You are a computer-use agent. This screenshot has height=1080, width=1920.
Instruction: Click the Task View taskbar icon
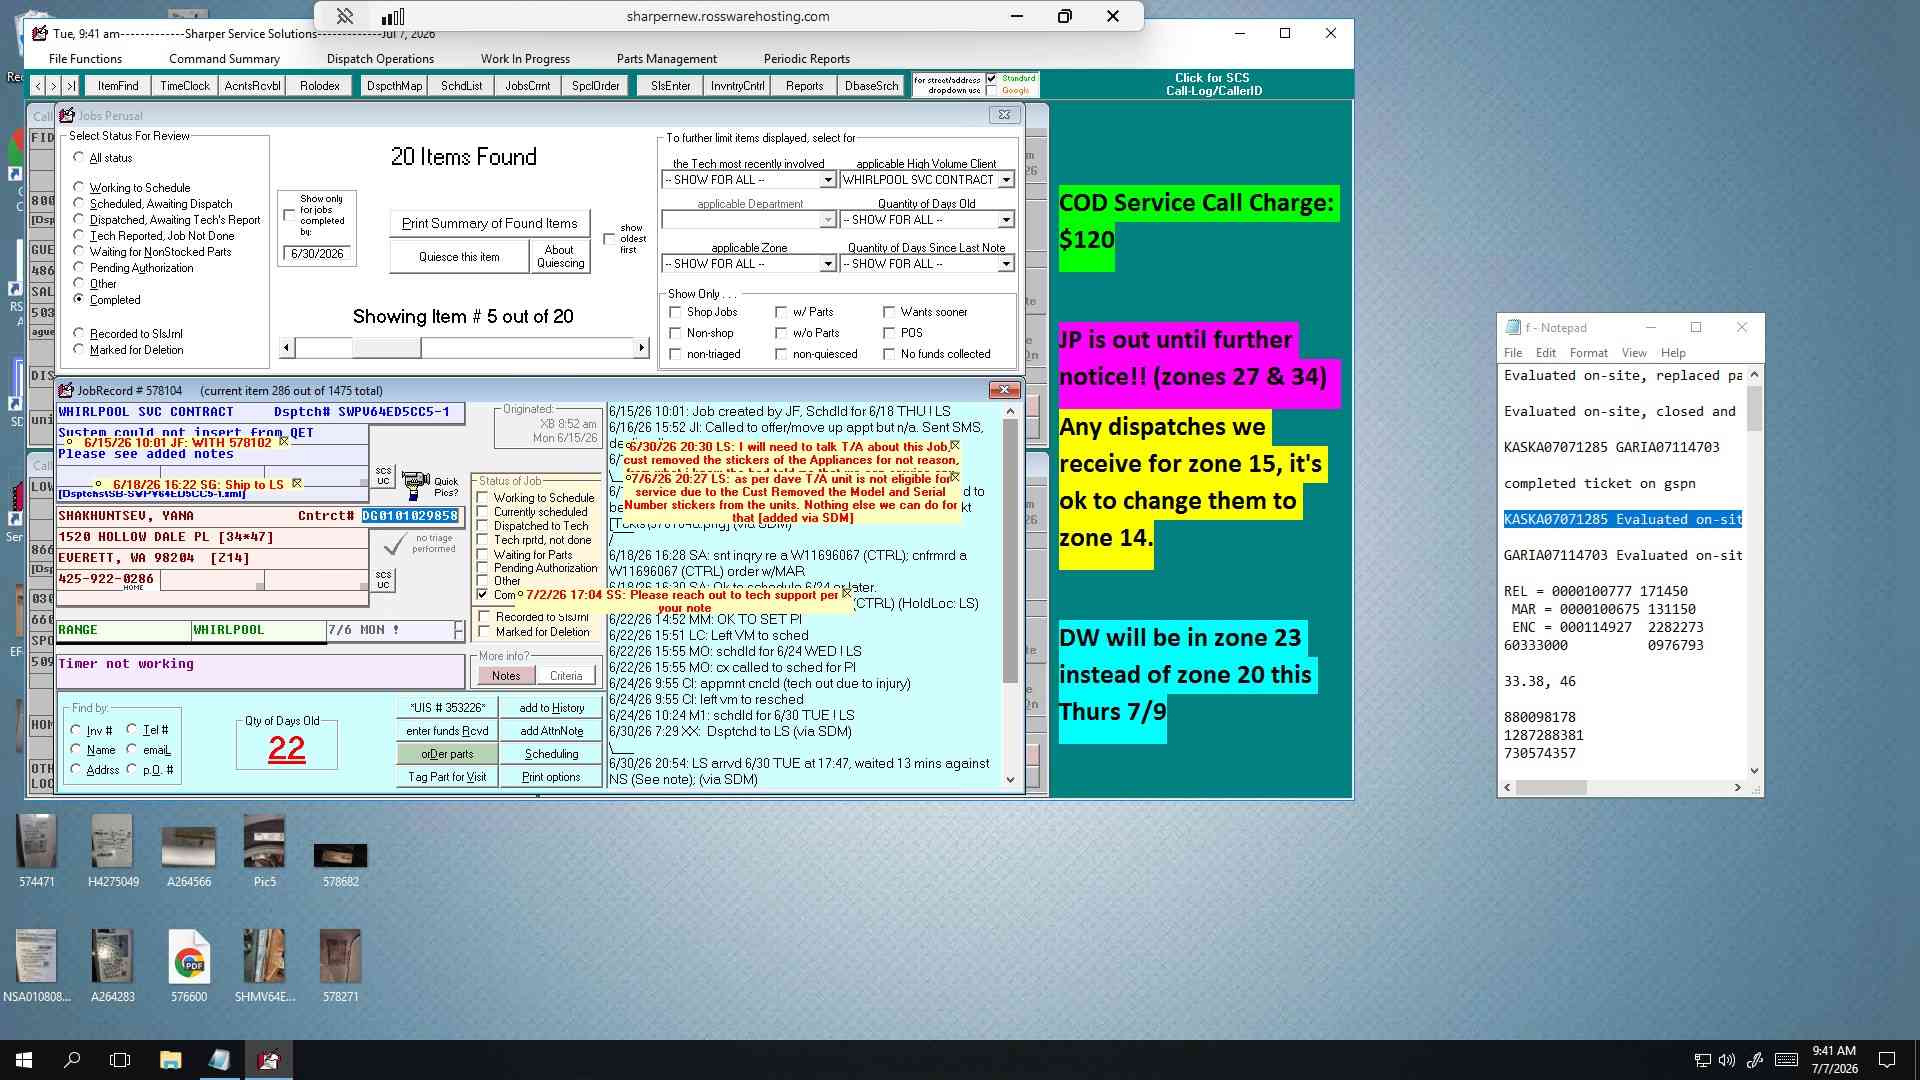pos(120,1060)
